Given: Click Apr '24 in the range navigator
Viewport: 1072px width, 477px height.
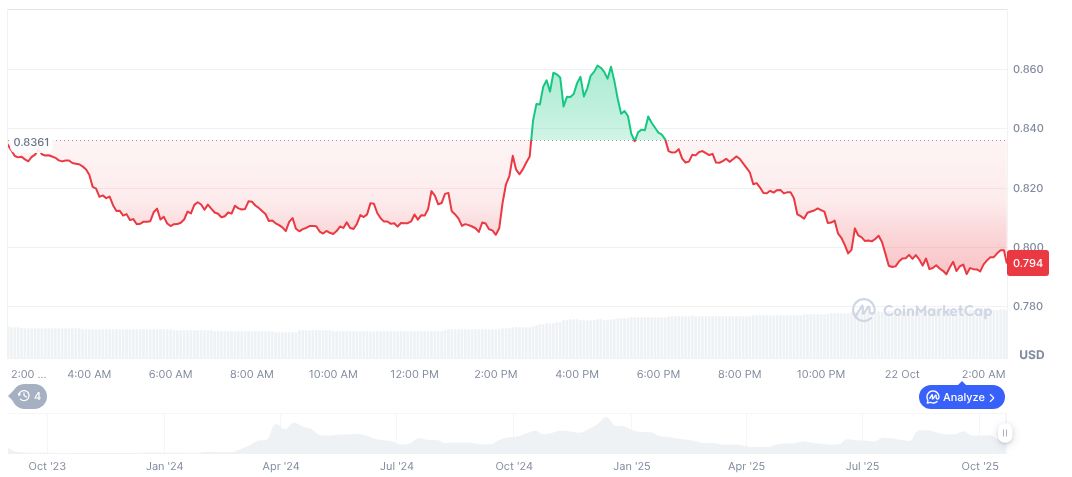Looking at the screenshot, I should click(x=281, y=466).
